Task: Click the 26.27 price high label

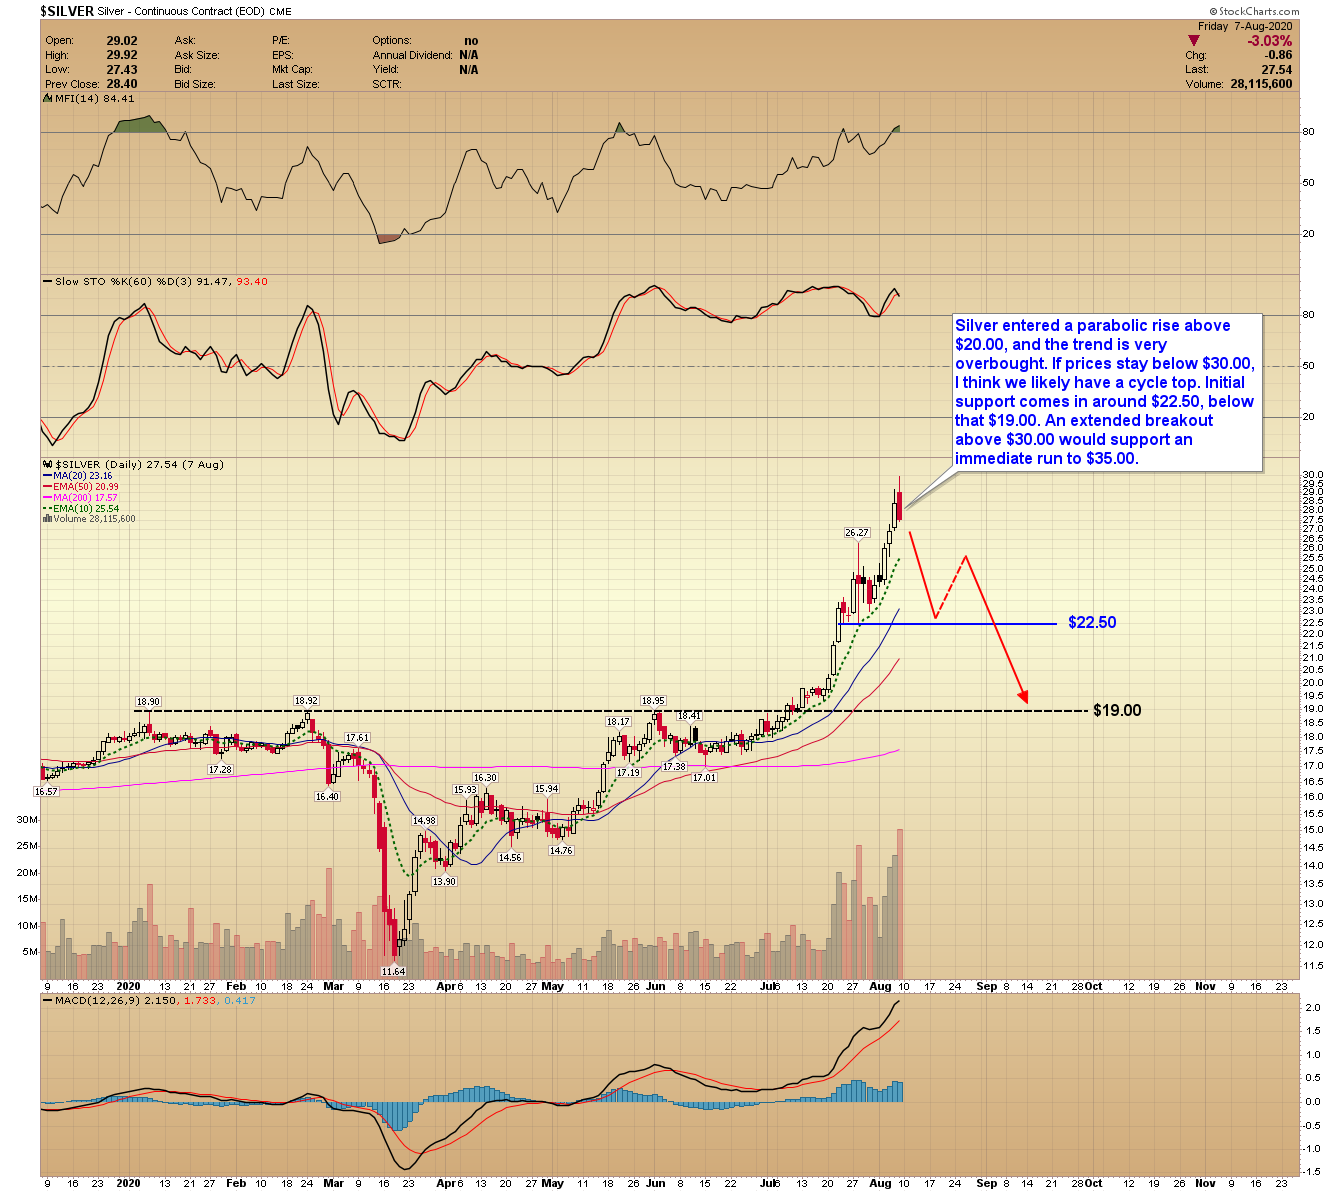Action: coord(857,533)
